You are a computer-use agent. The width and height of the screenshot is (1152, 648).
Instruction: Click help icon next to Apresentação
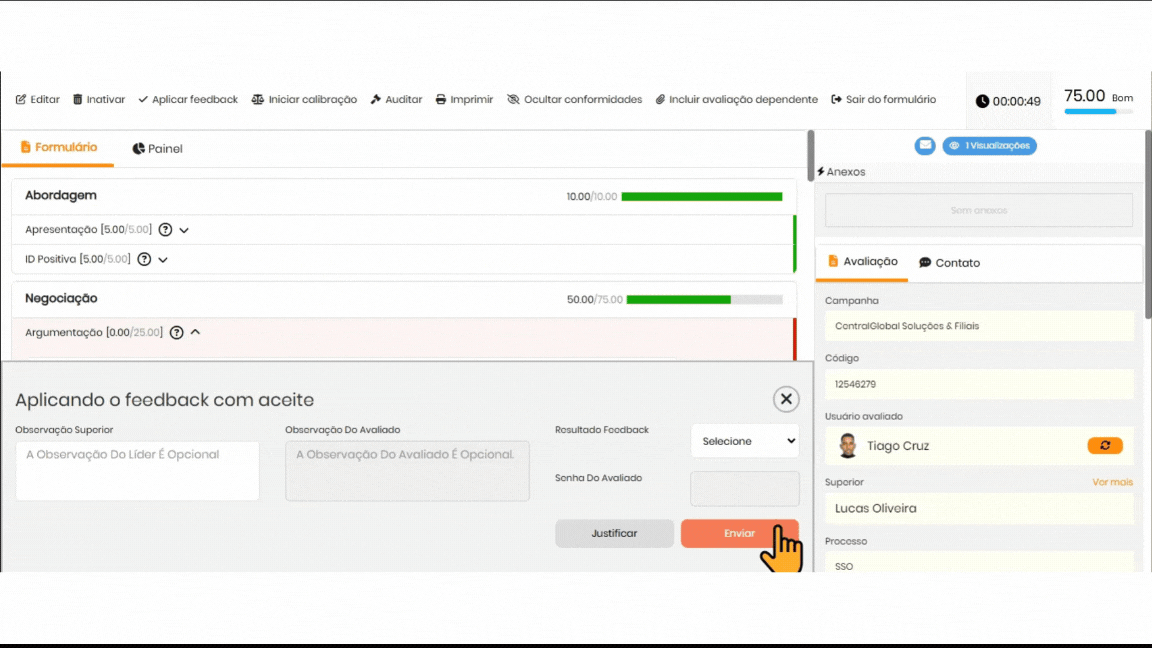[x=166, y=230]
